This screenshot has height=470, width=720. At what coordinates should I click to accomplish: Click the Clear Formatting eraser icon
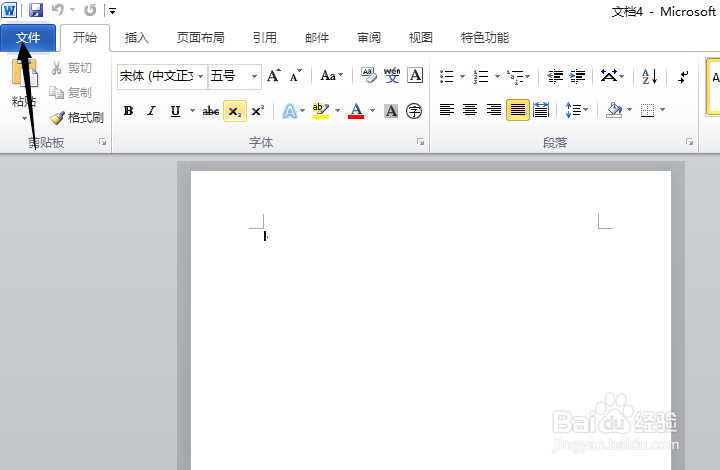368,75
